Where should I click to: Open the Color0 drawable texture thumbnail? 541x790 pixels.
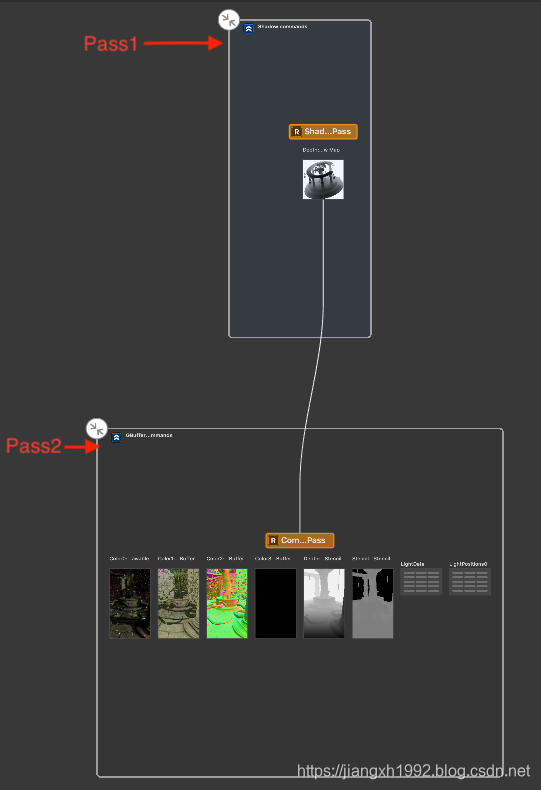(130, 603)
